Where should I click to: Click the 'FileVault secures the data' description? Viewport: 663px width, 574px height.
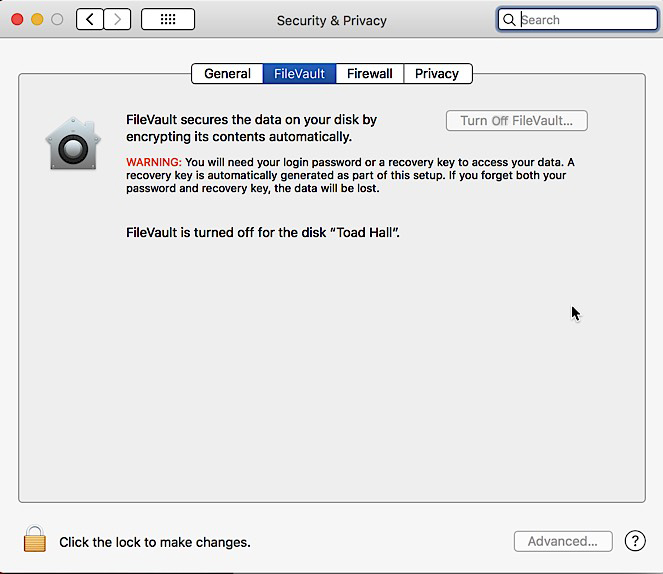[x=251, y=128]
